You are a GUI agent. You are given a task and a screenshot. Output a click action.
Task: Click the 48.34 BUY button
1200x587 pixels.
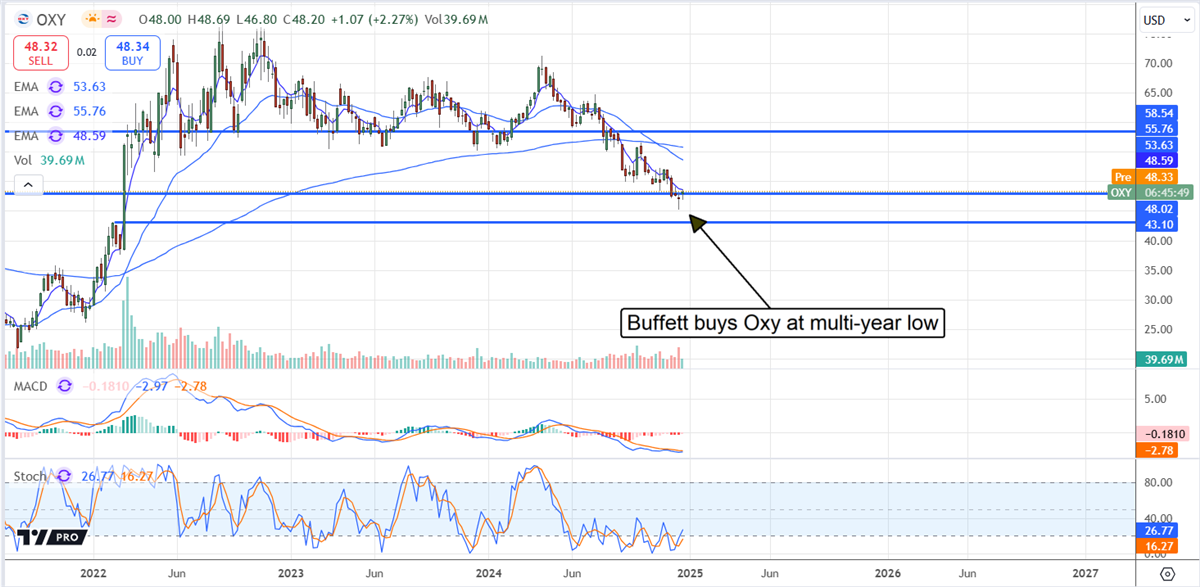pos(131,52)
